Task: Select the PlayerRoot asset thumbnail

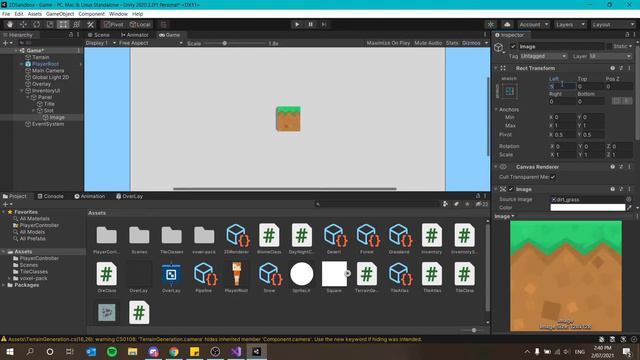Action: click(236, 274)
